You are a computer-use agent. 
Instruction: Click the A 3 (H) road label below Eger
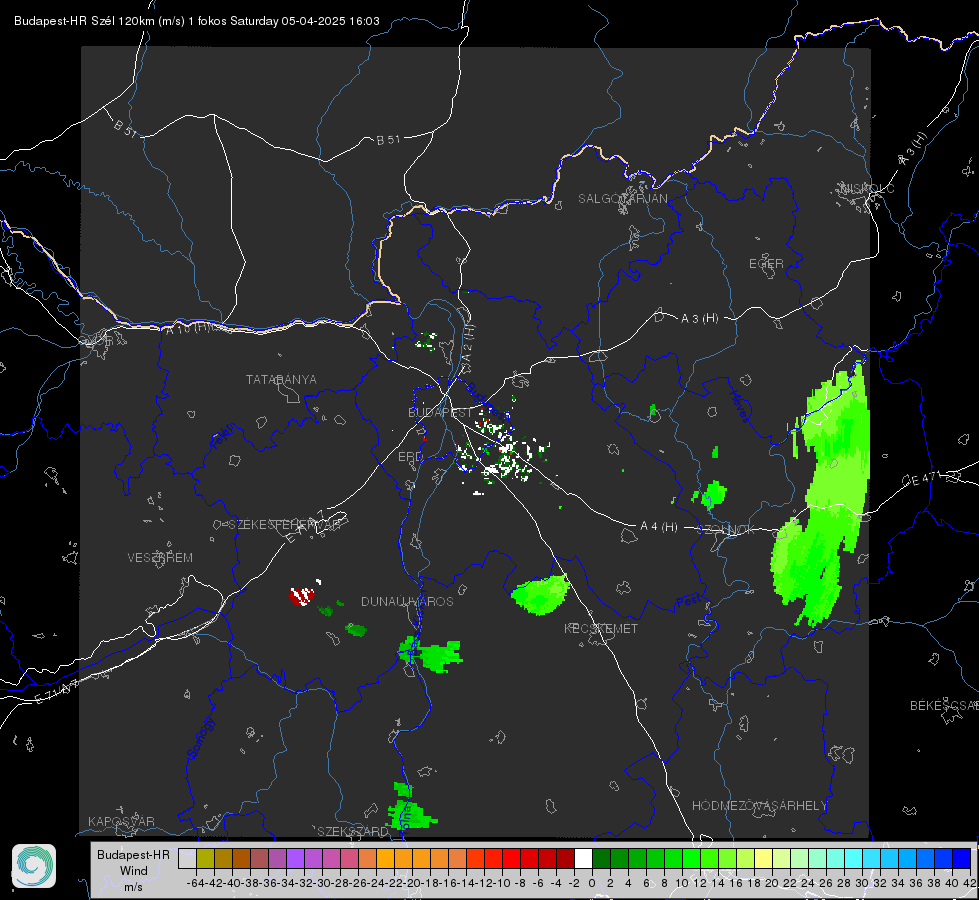[x=699, y=319]
